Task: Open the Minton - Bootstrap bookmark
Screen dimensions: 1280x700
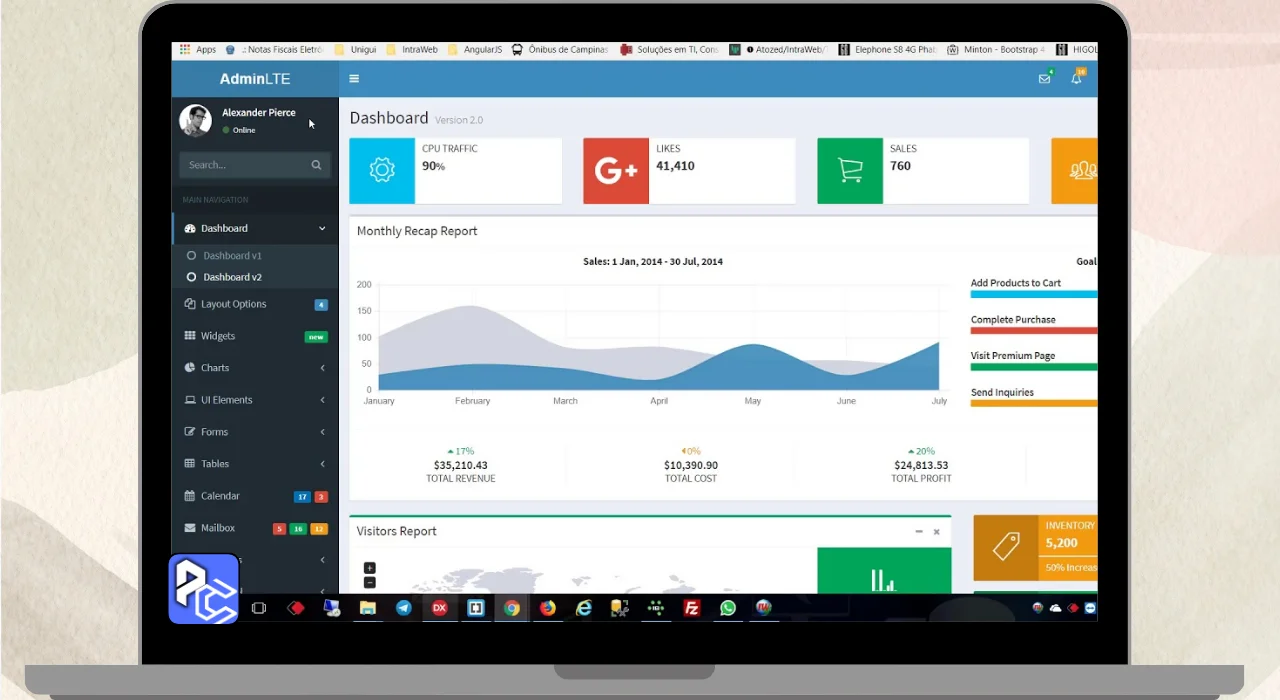Action: [x=996, y=49]
